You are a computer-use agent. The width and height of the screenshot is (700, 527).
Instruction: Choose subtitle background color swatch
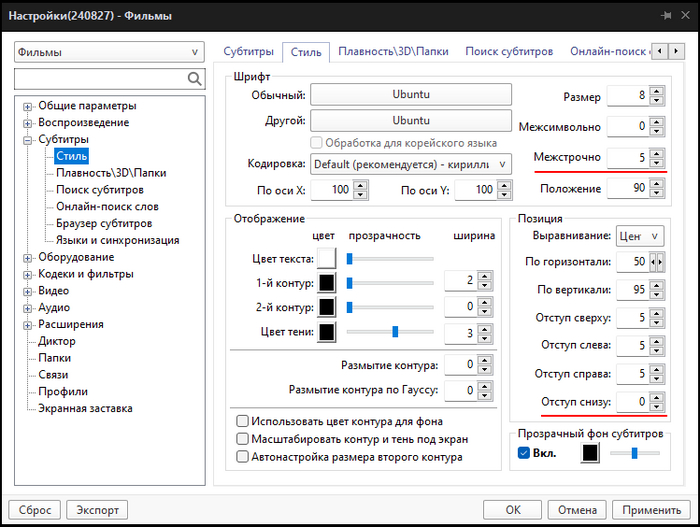click(590, 453)
